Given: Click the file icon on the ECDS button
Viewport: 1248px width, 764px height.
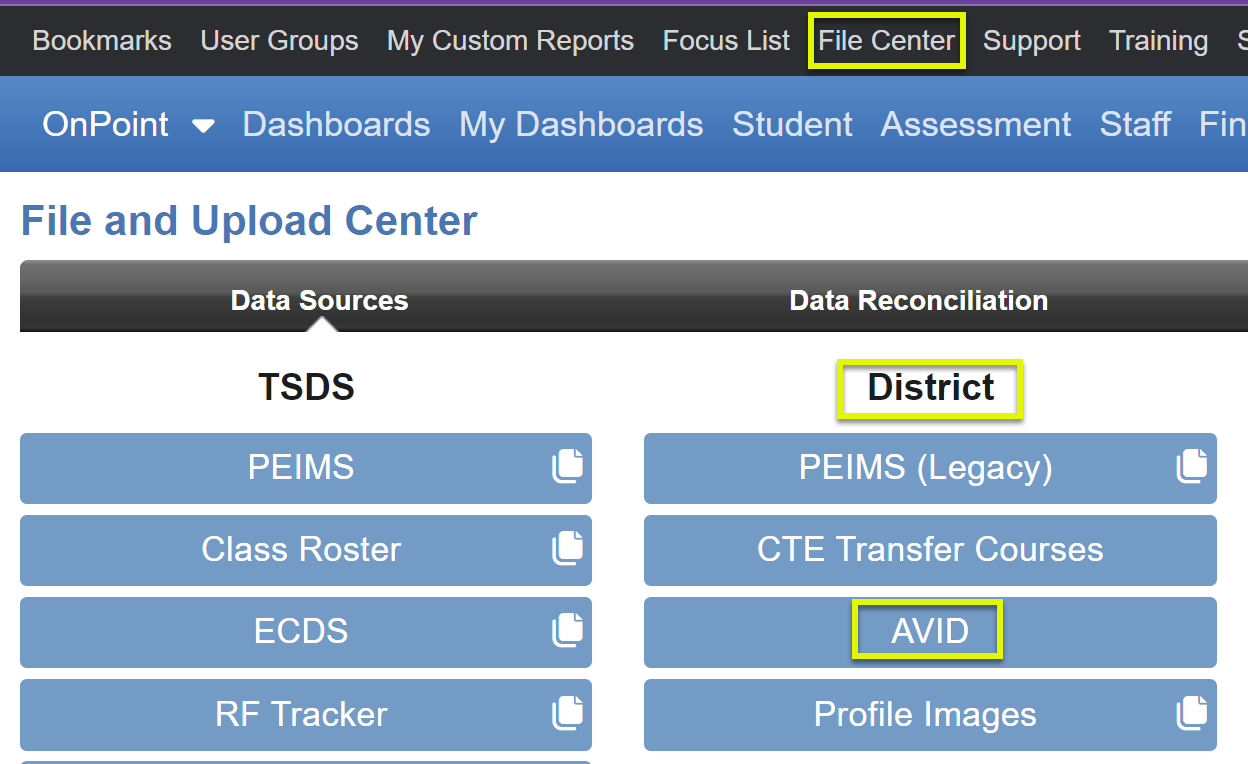Looking at the screenshot, I should [x=568, y=630].
